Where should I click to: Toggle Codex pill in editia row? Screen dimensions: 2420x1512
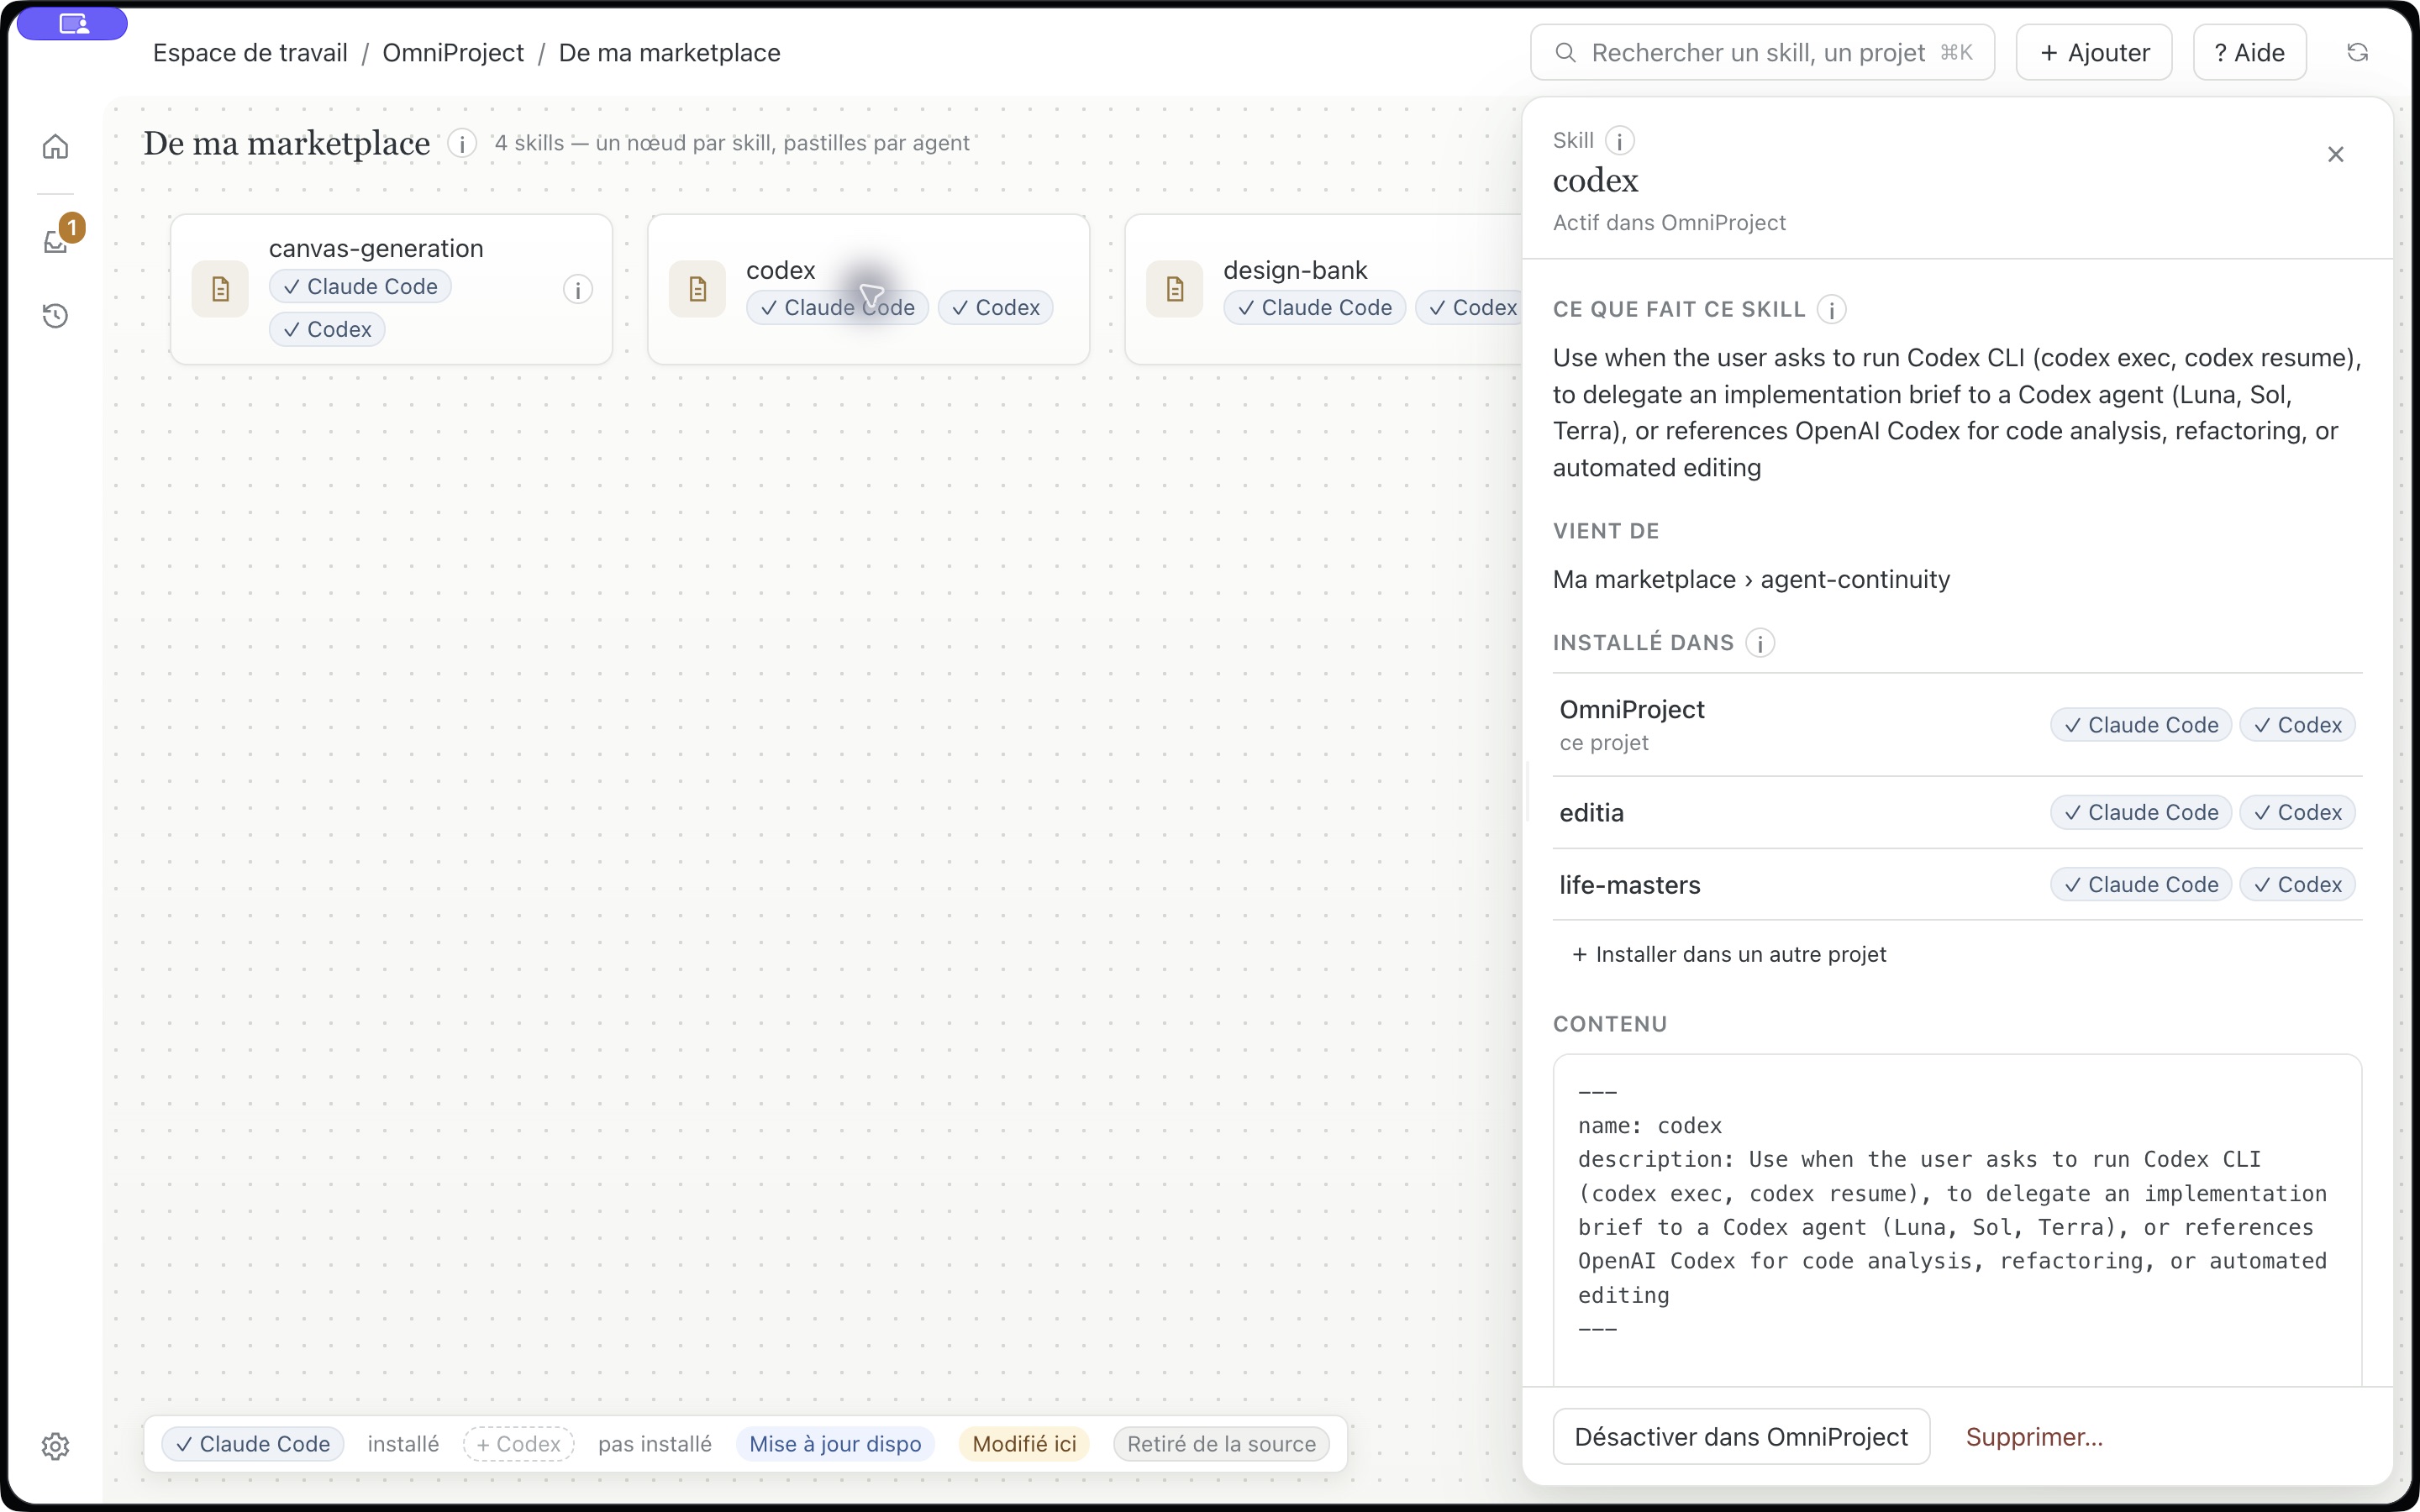click(x=2298, y=813)
